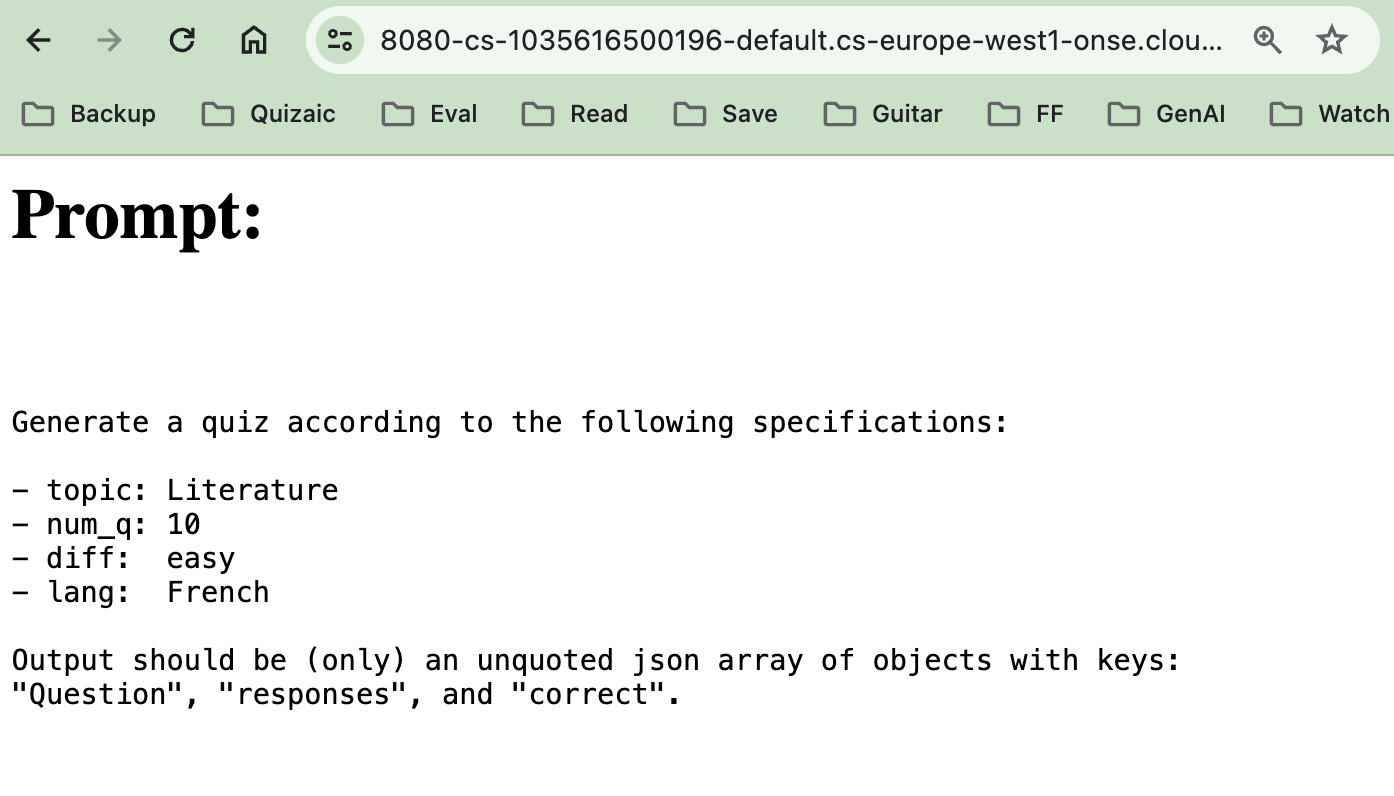Open the Backup bookmarks folder
This screenshot has height=796, width=1394.
(x=89, y=114)
